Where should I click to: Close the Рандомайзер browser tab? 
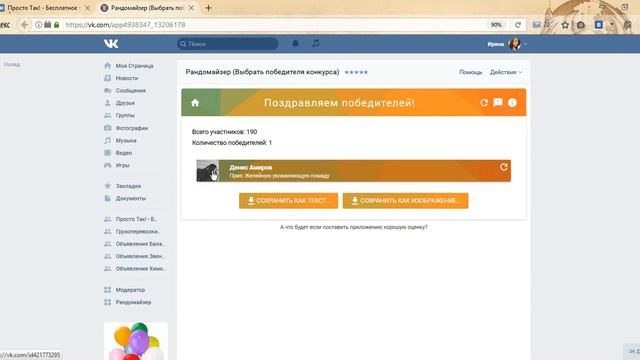click(191, 8)
